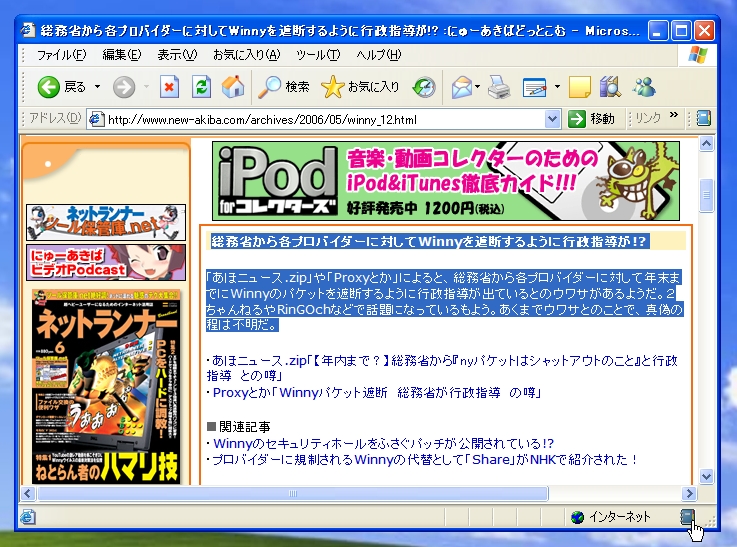Open 表示(V) menu
737x547 pixels.
(177, 55)
